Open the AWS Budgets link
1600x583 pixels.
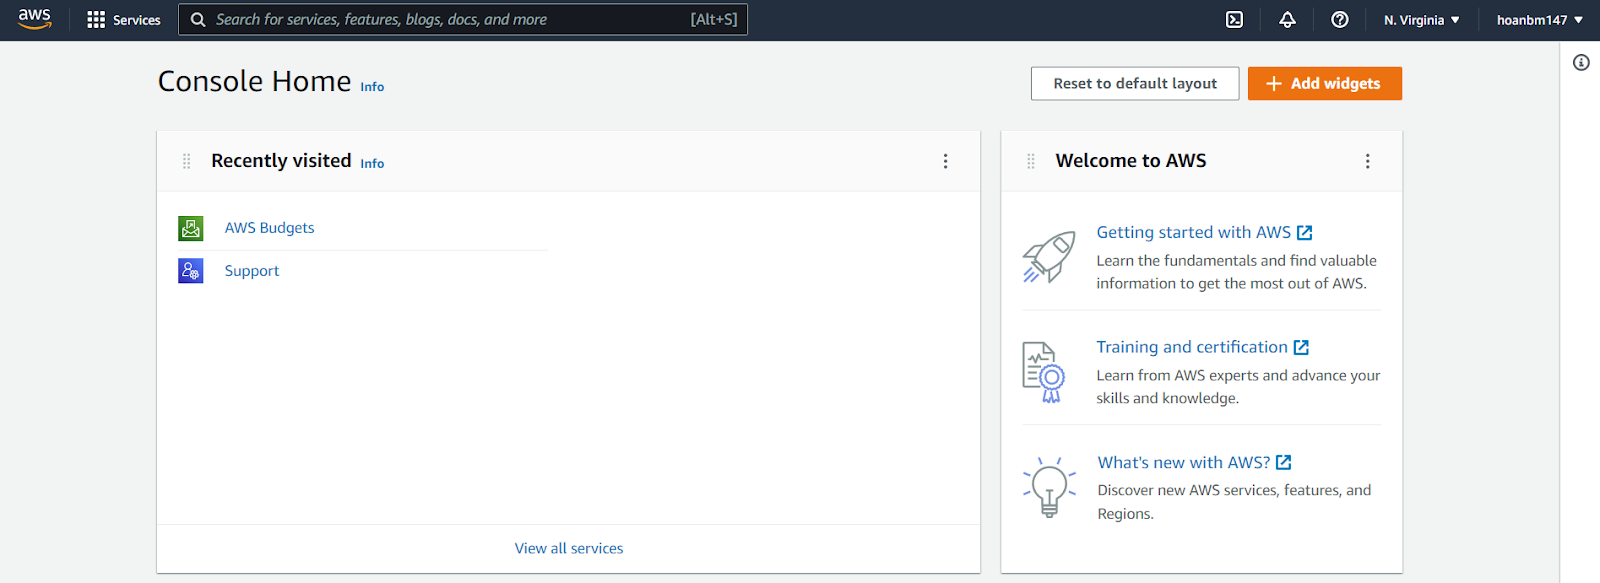[x=269, y=228]
